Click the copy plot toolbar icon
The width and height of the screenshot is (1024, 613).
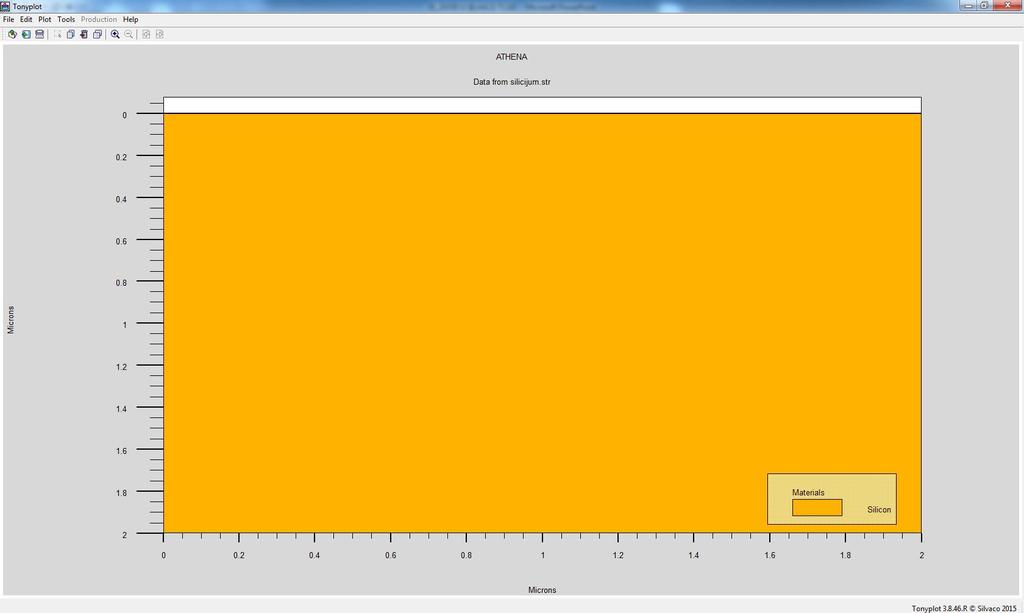71,34
